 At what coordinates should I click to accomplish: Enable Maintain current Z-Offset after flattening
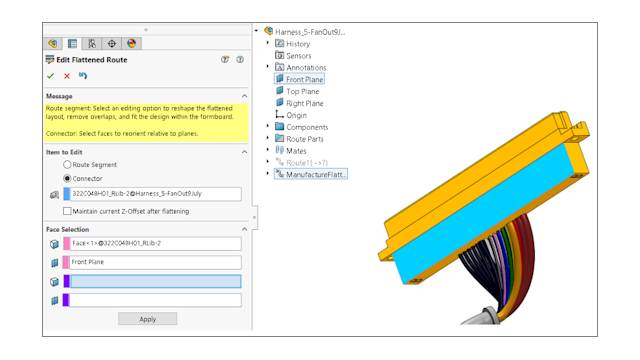pos(67,211)
